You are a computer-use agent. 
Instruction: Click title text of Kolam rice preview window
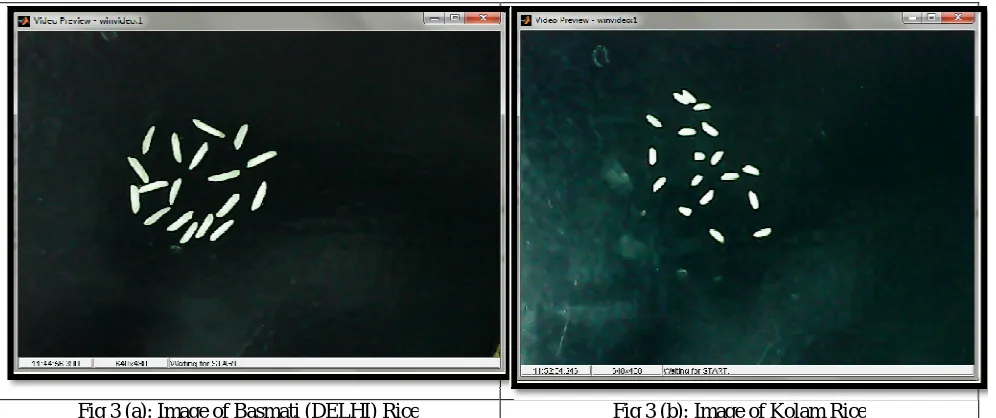(x=586, y=20)
